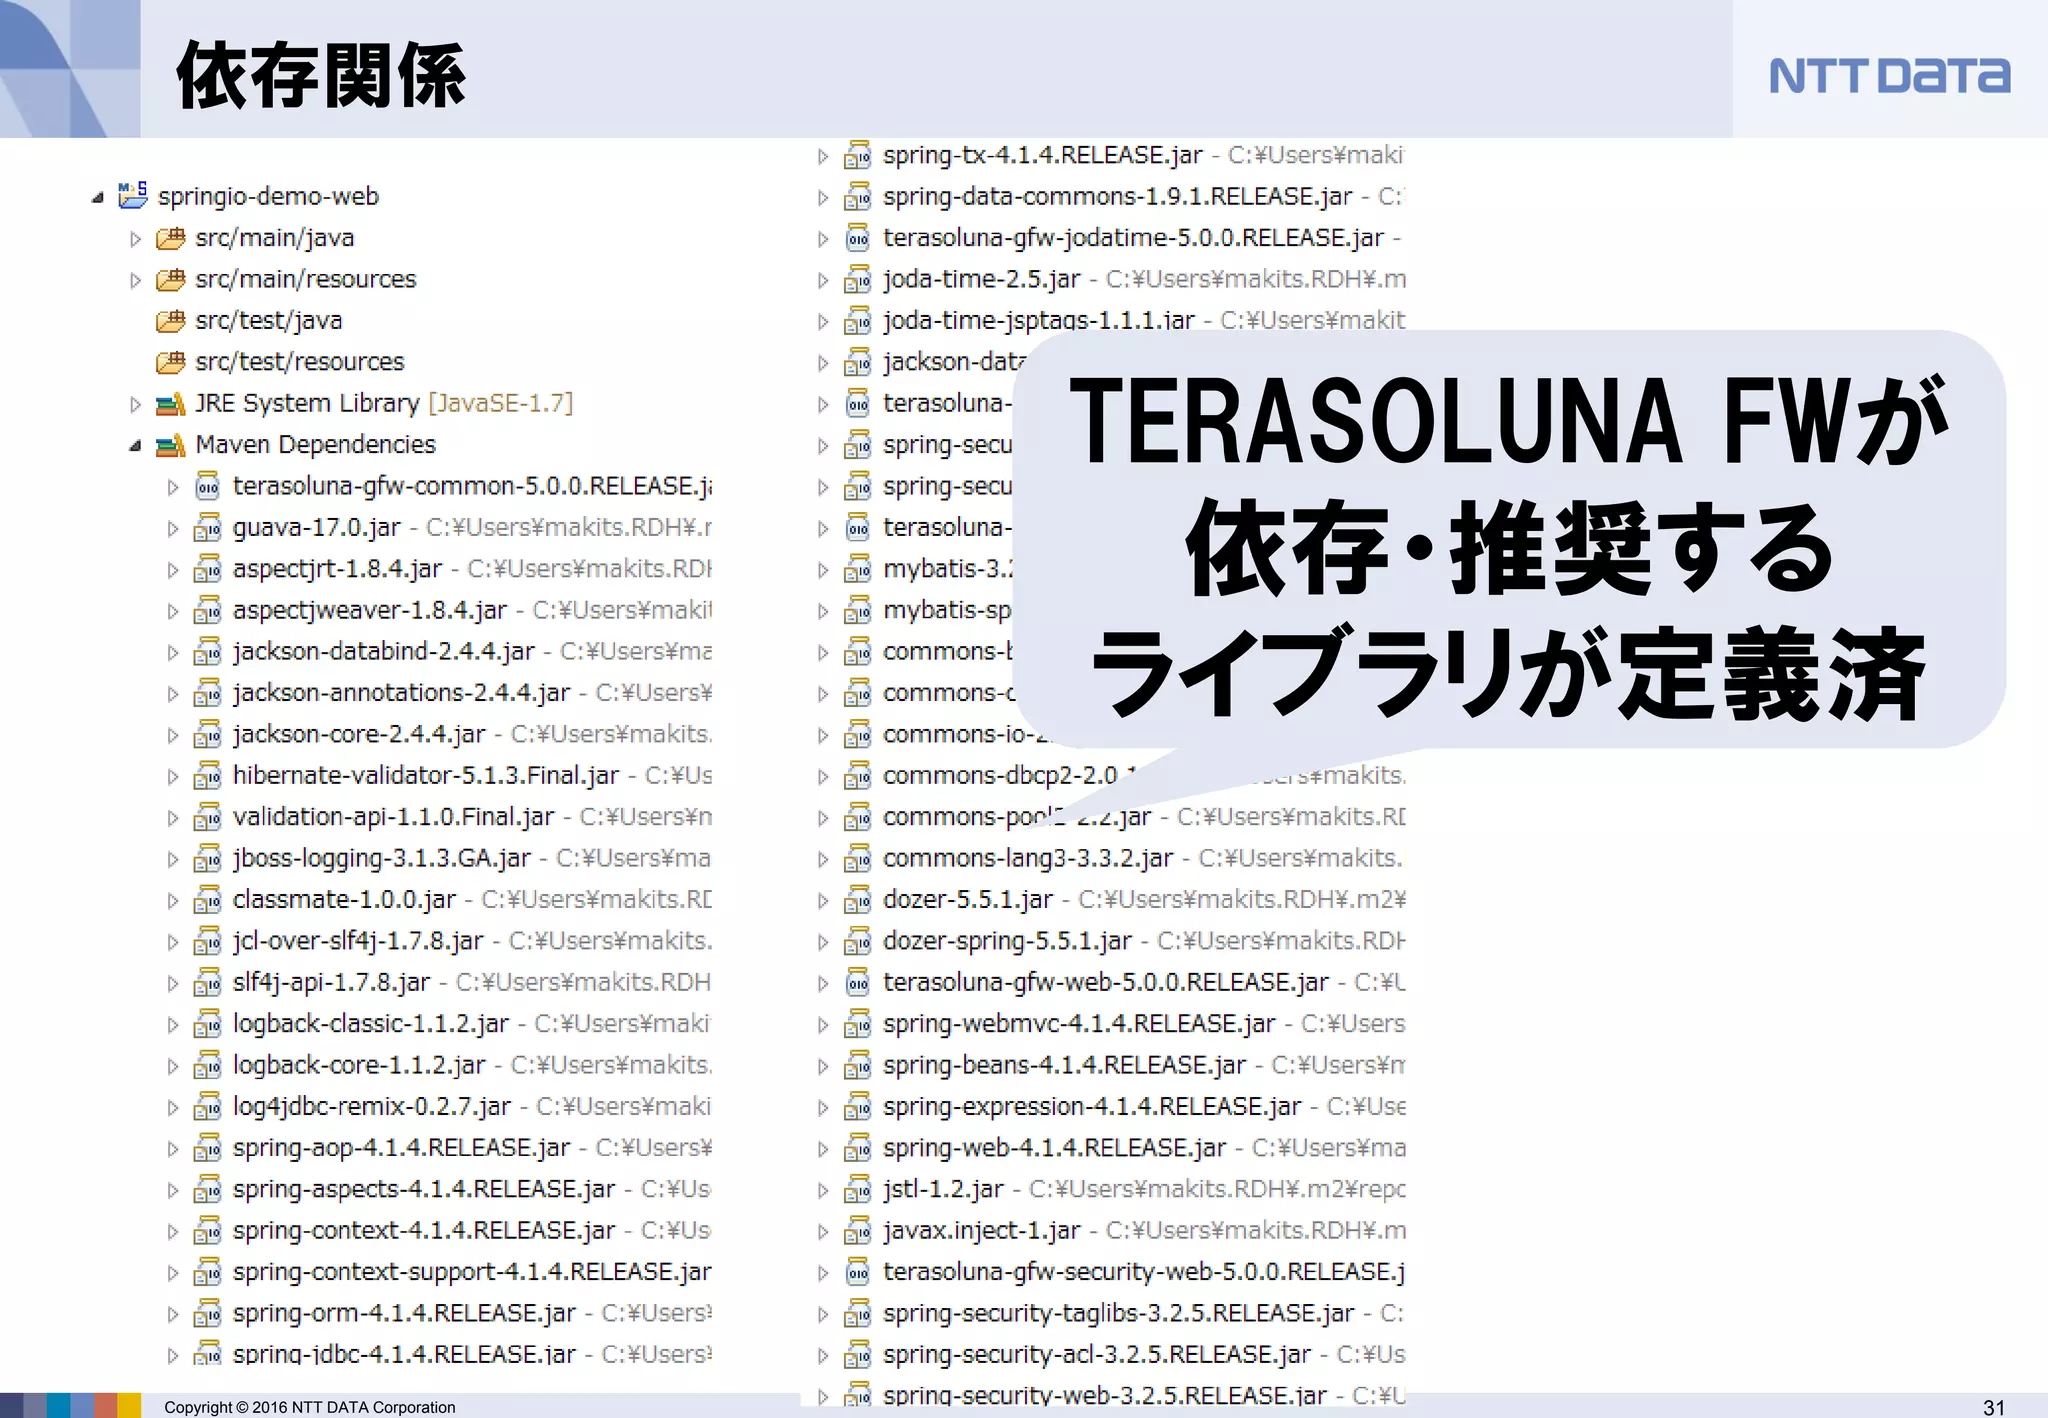The width and height of the screenshot is (2048, 1418).
Task: Select the spring-context-support jar row
Action: (x=440, y=1272)
